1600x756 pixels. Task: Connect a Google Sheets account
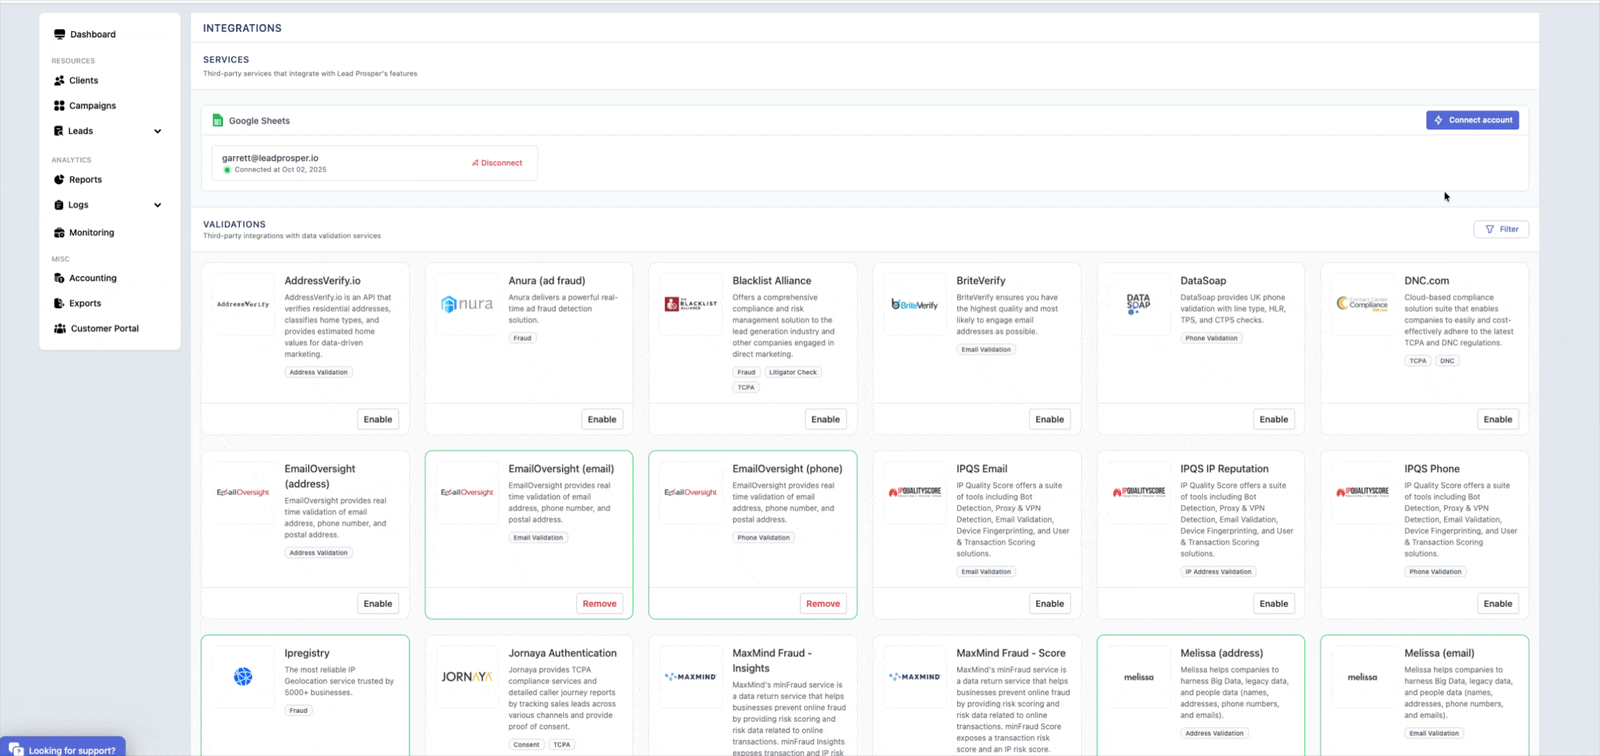click(x=1472, y=120)
